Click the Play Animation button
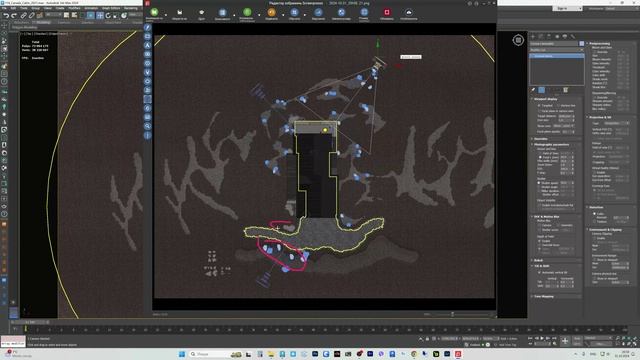640x360 pixels. pyautogui.click(x=542, y=338)
